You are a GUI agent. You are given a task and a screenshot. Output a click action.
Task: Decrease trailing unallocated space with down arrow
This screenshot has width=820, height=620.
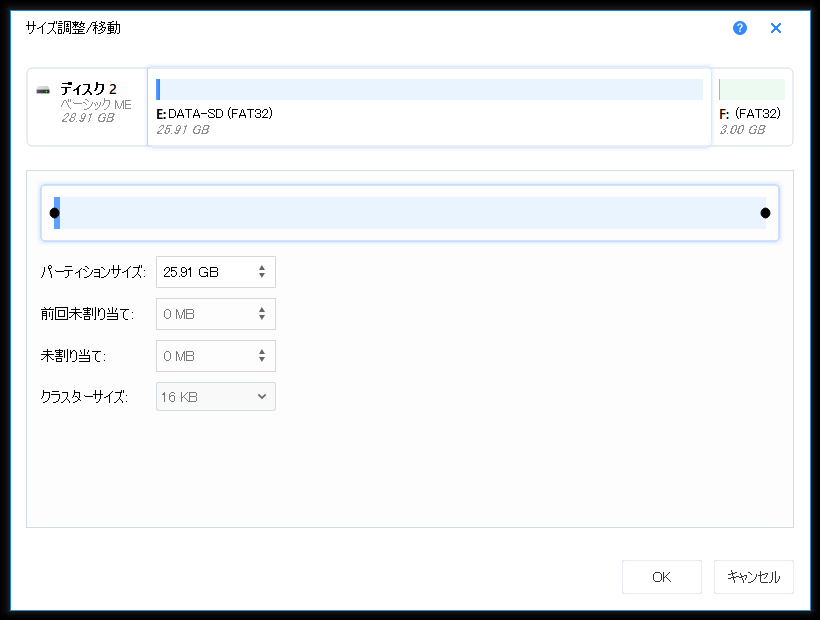coord(262,361)
